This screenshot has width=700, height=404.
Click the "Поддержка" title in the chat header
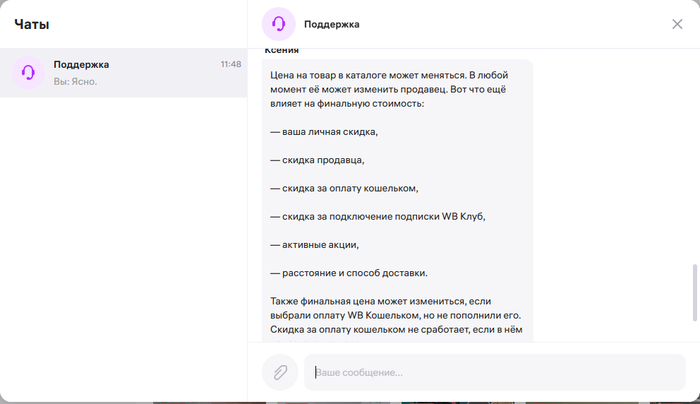[332, 24]
